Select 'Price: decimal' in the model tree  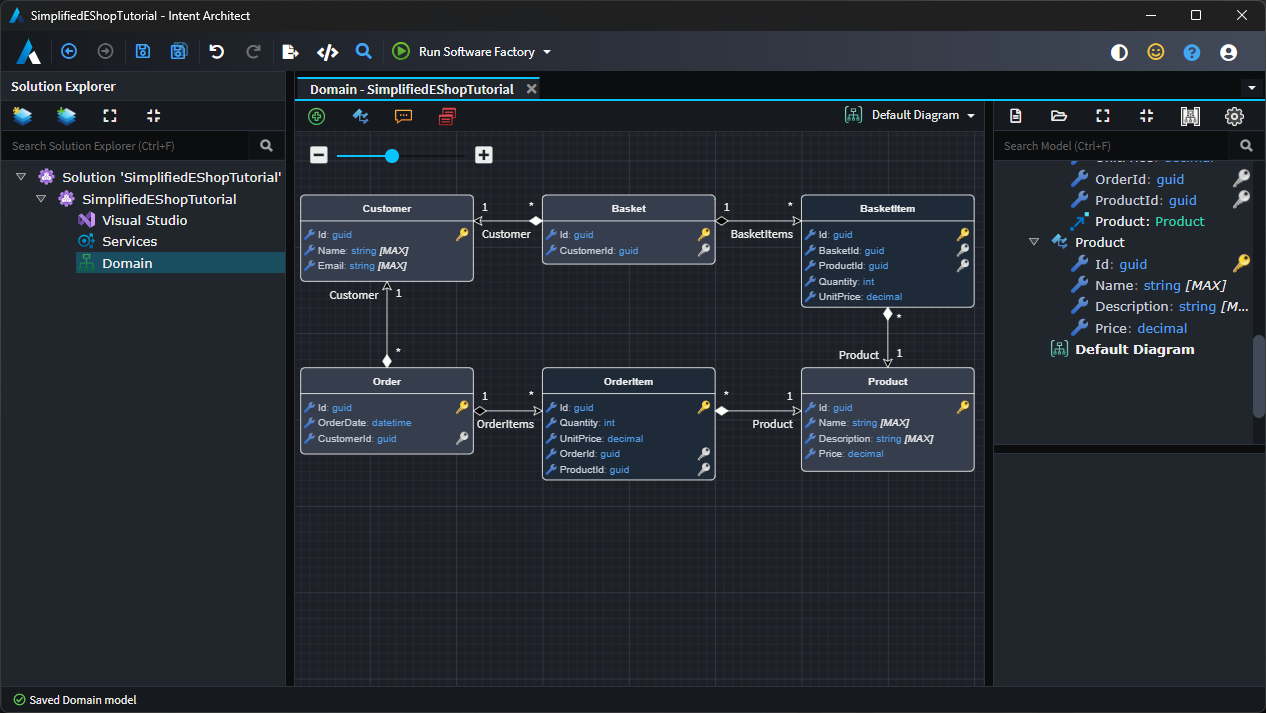click(1141, 328)
